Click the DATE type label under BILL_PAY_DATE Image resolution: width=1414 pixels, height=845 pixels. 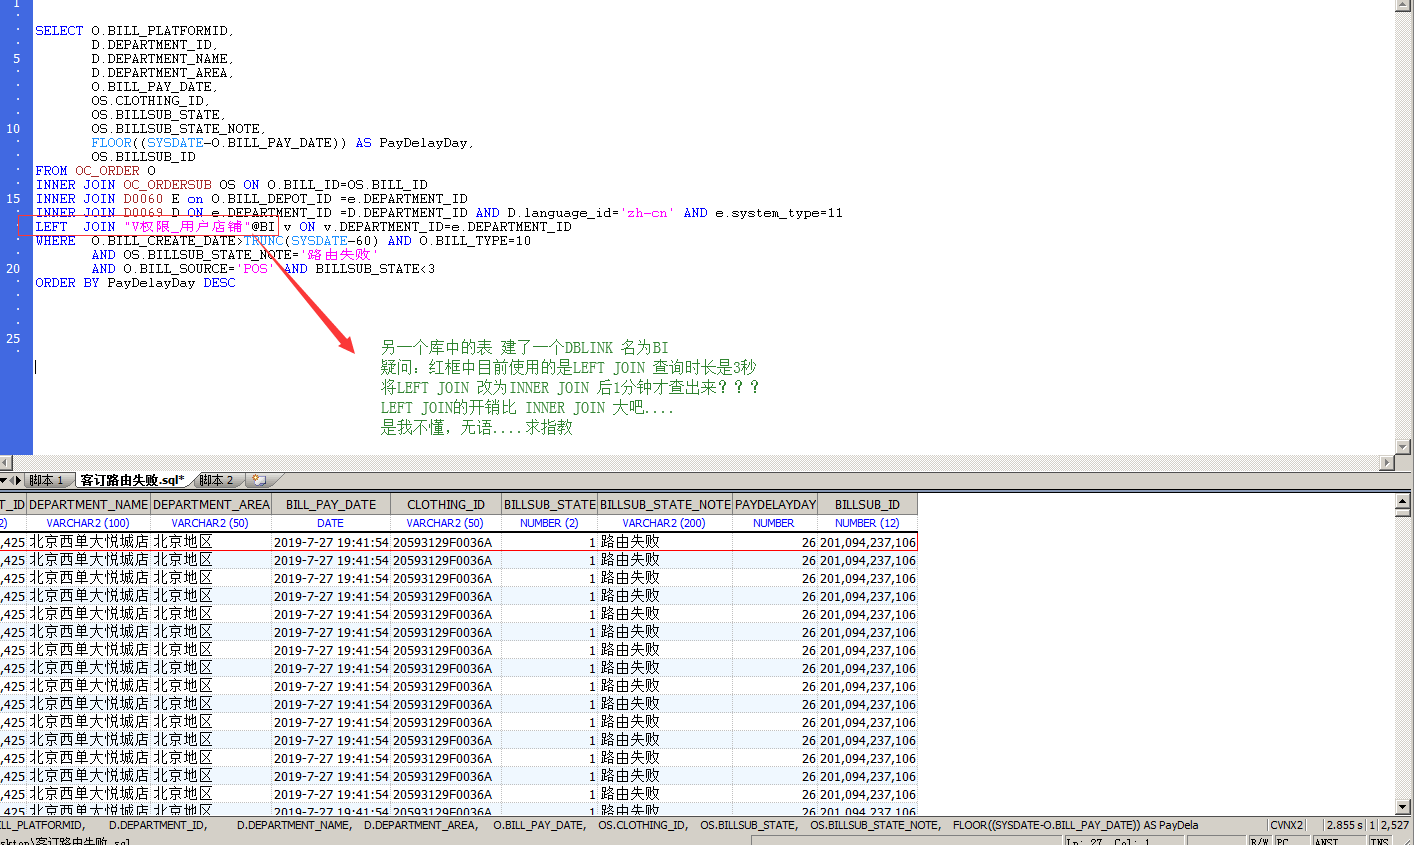330,523
